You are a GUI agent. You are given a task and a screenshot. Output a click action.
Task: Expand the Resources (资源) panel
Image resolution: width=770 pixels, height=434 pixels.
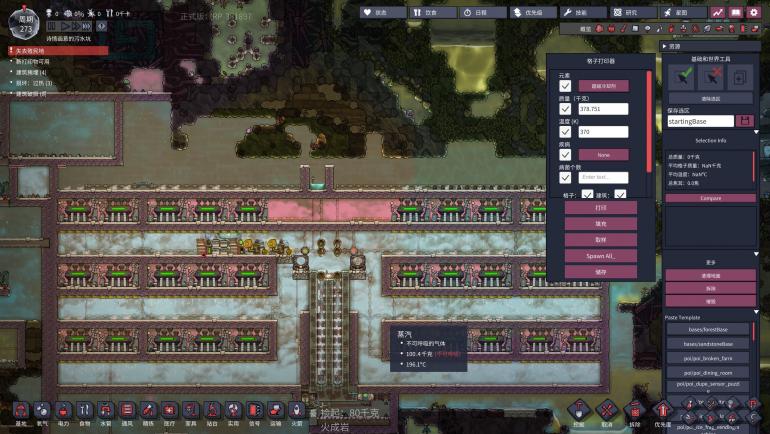(x=710, y=46)
